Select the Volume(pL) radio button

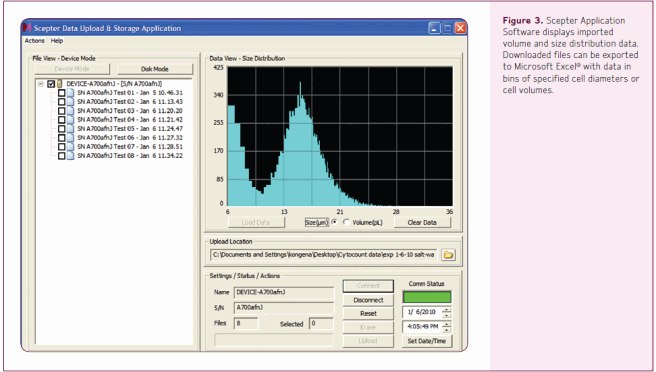click(x=346, y=222)
